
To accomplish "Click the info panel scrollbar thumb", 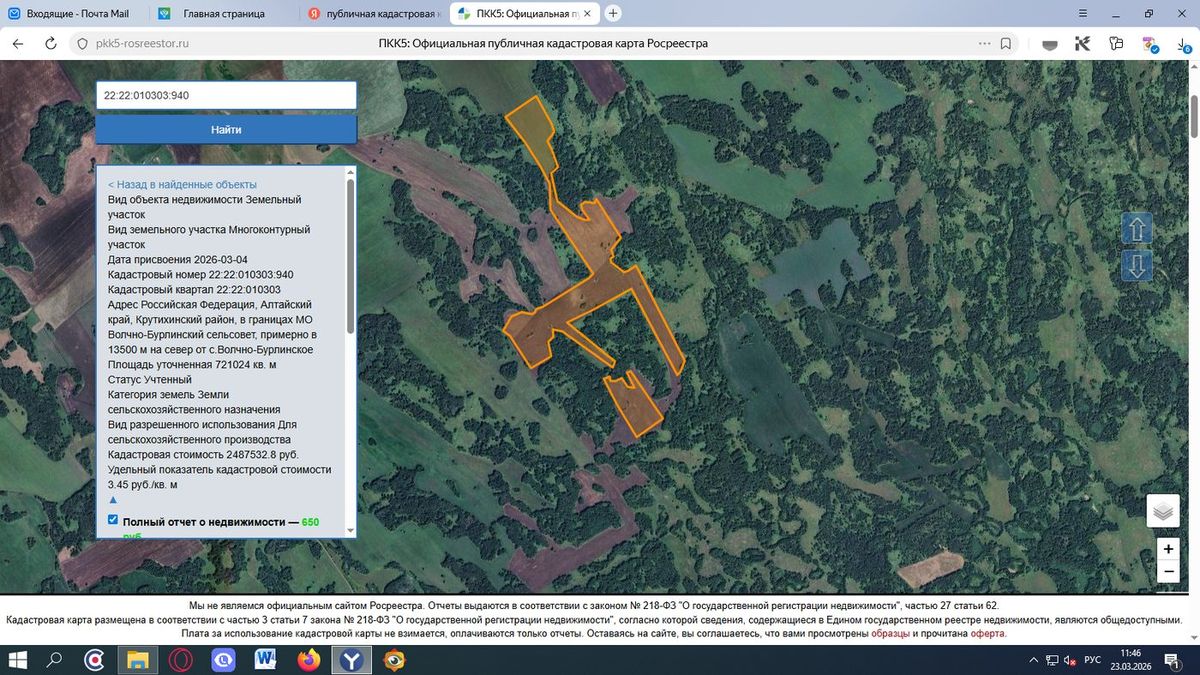I will (x=350, y=256).
